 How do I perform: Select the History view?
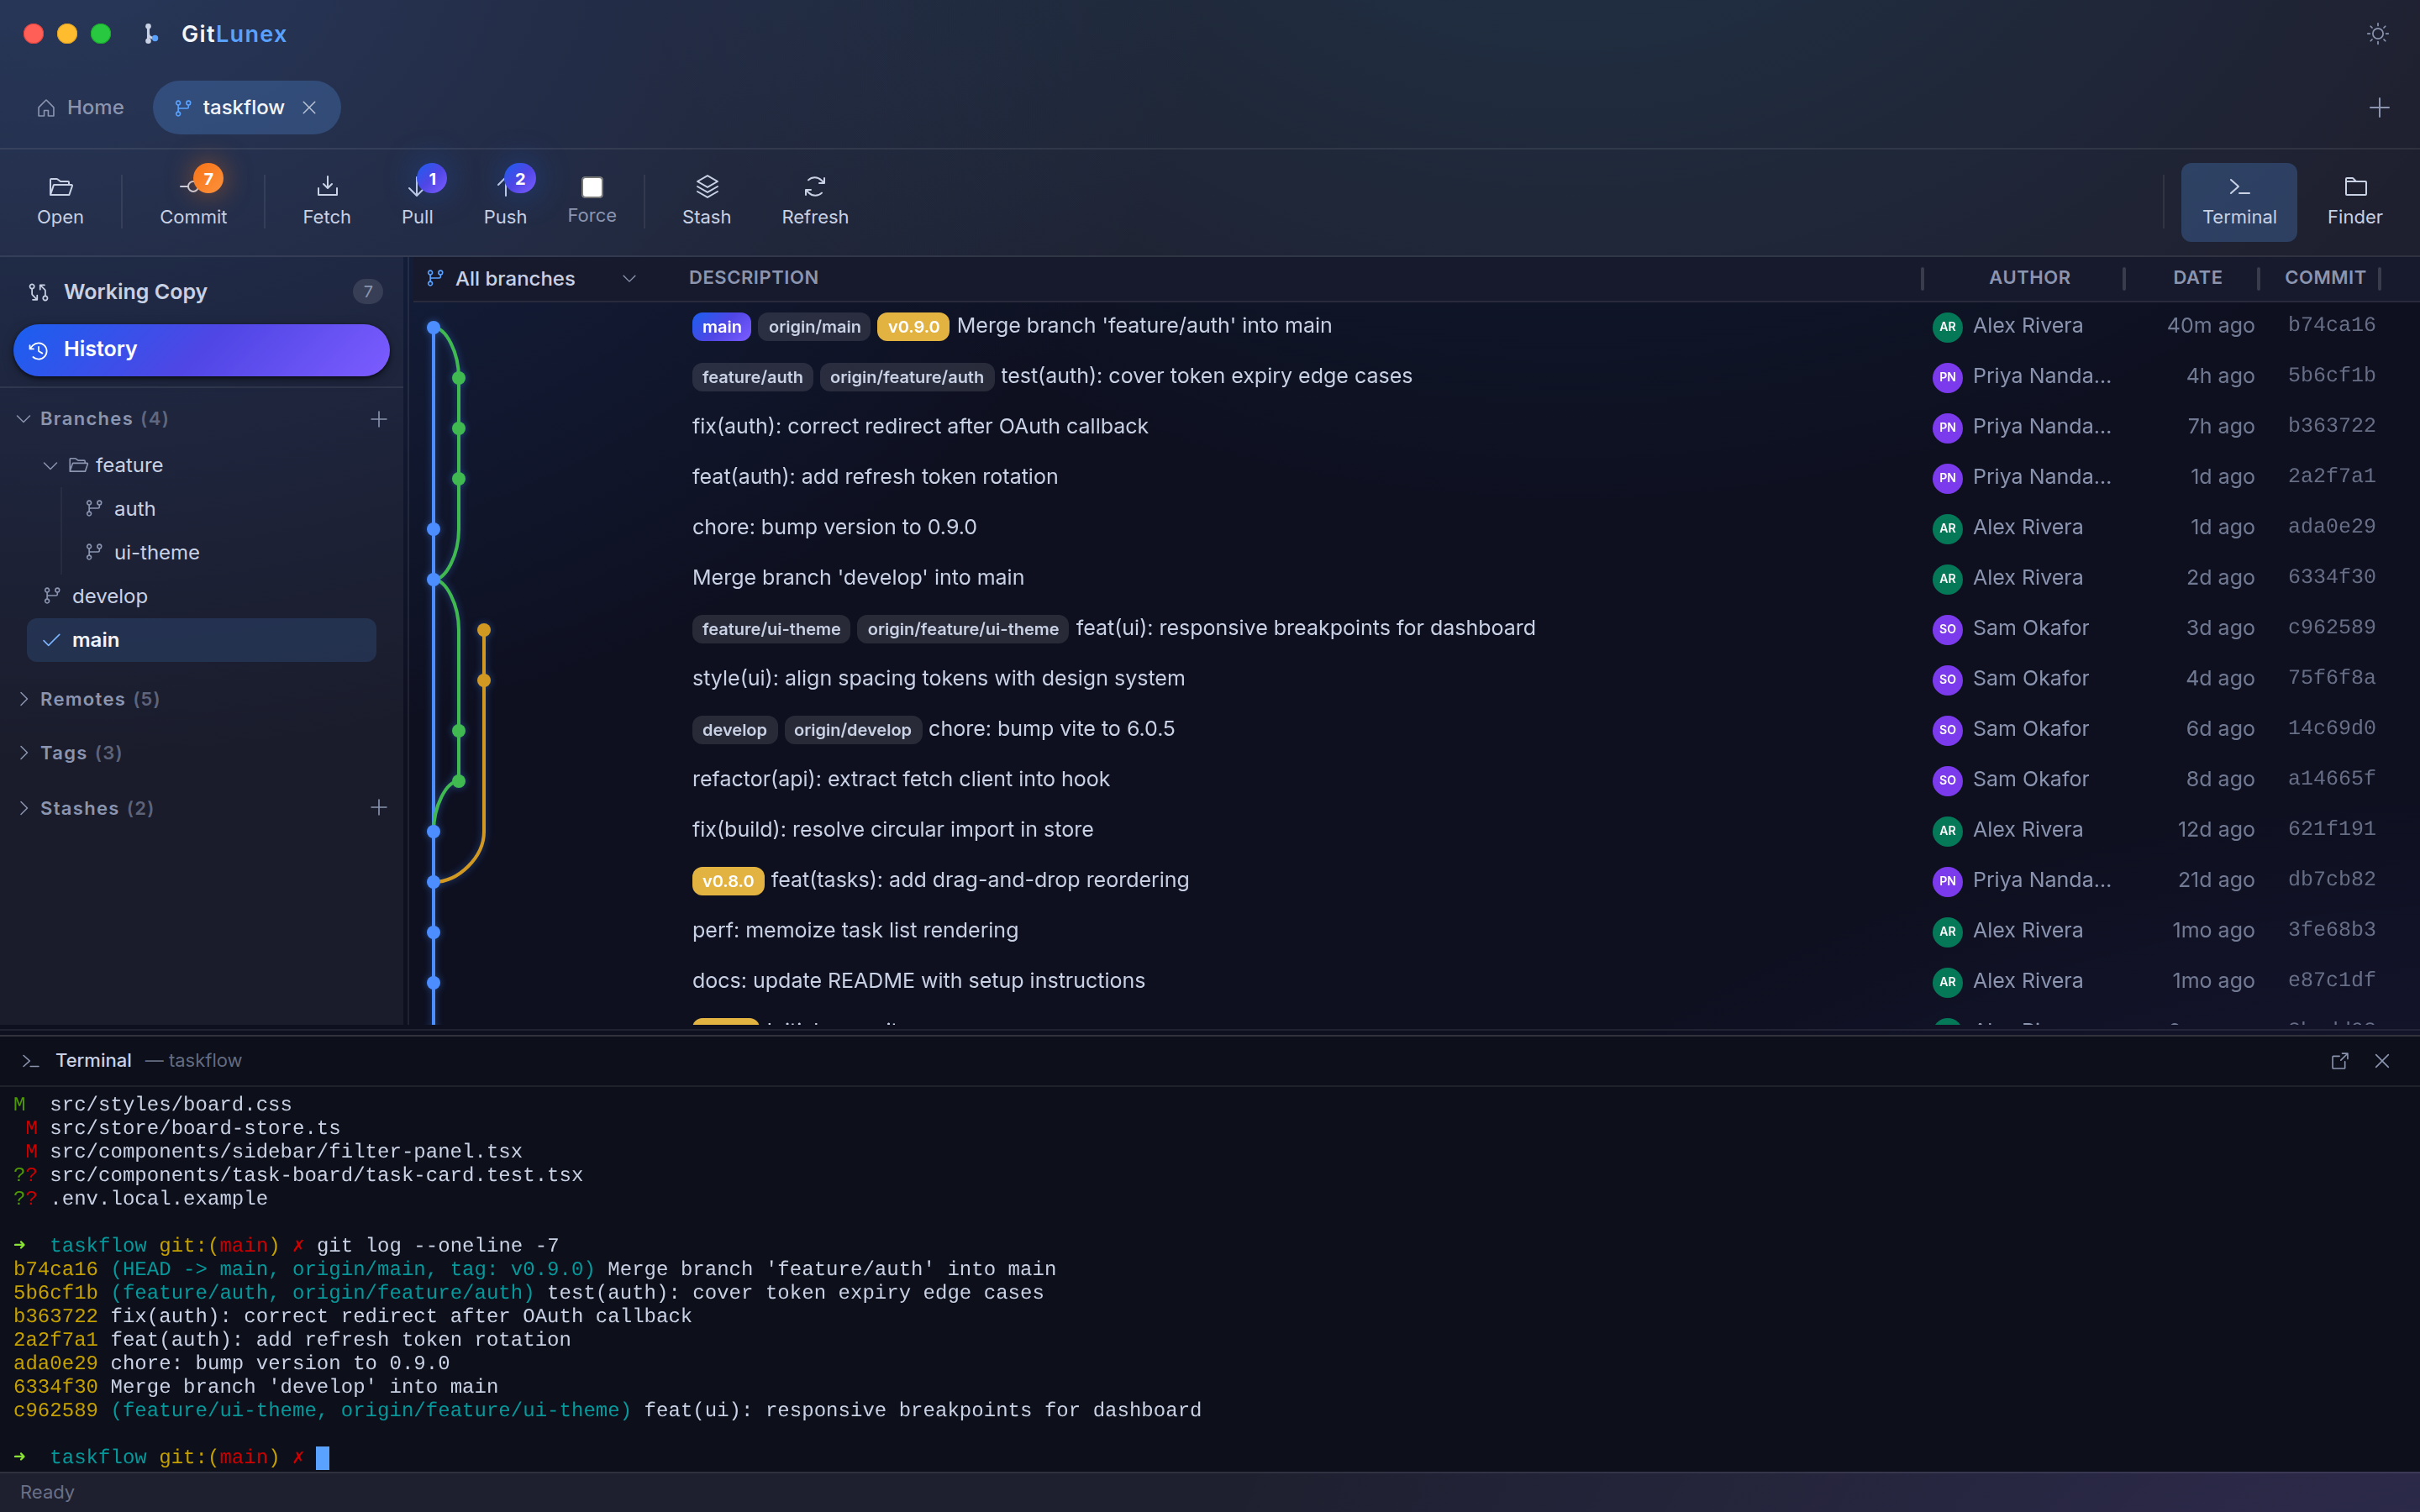[201, 349]
